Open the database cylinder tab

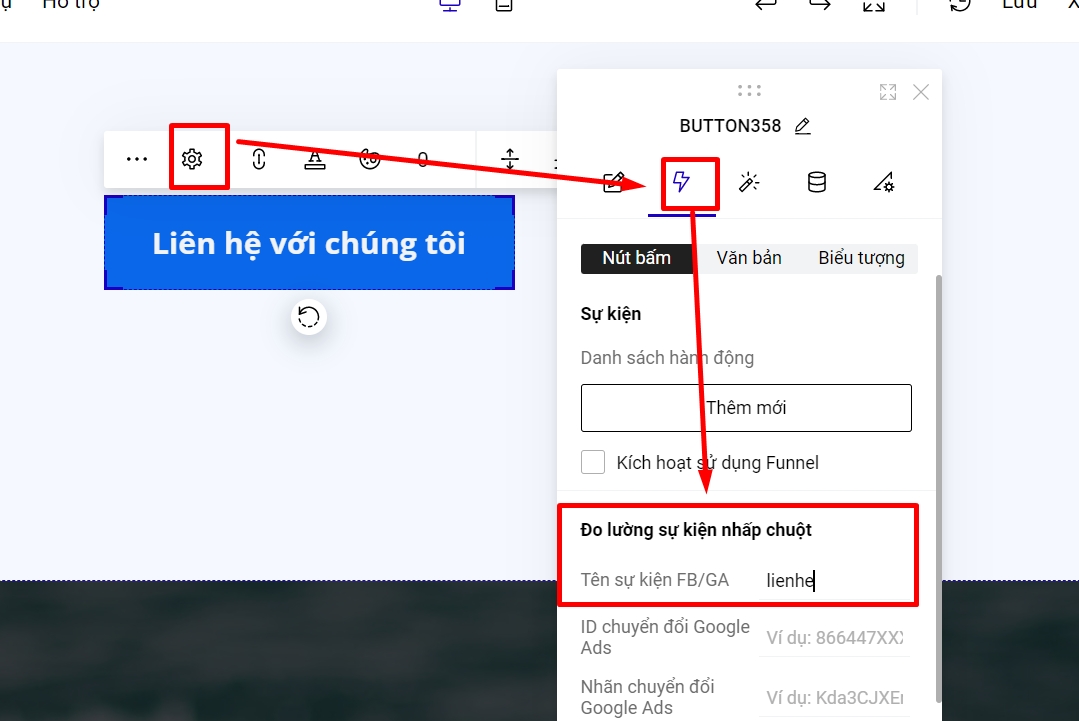tap(817, 182)
